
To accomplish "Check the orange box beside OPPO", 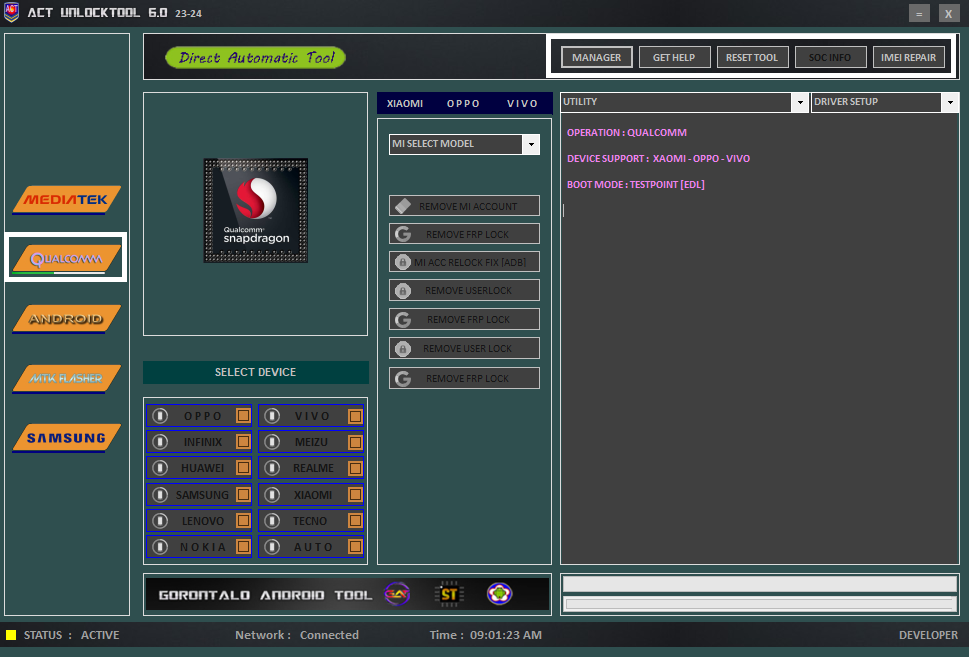I will (243, 416).
